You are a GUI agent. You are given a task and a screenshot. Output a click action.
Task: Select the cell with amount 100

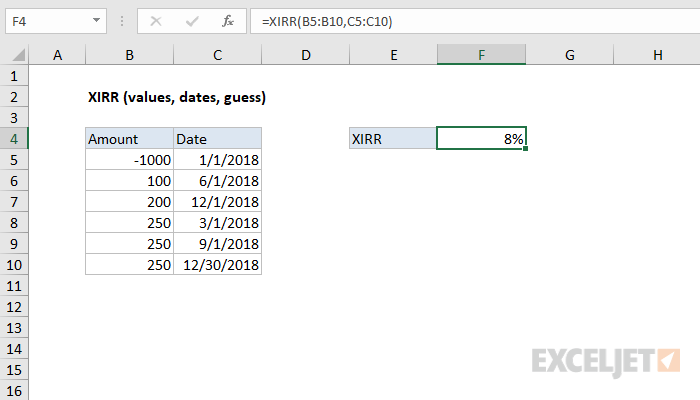coord(129,181)
